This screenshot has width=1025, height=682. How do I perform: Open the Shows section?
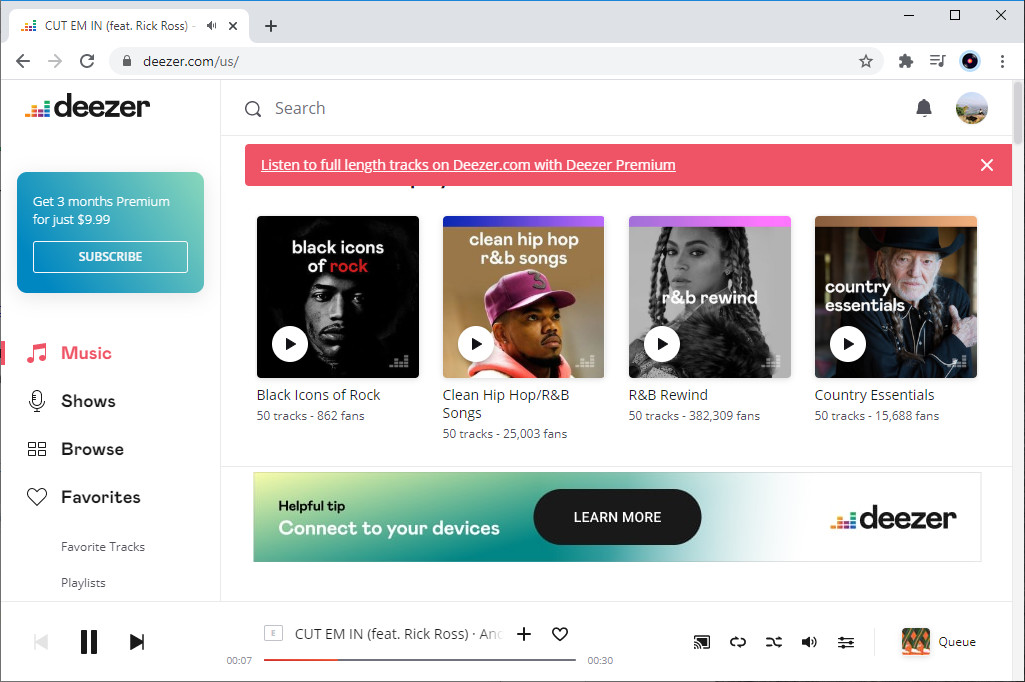click(88, 401)
